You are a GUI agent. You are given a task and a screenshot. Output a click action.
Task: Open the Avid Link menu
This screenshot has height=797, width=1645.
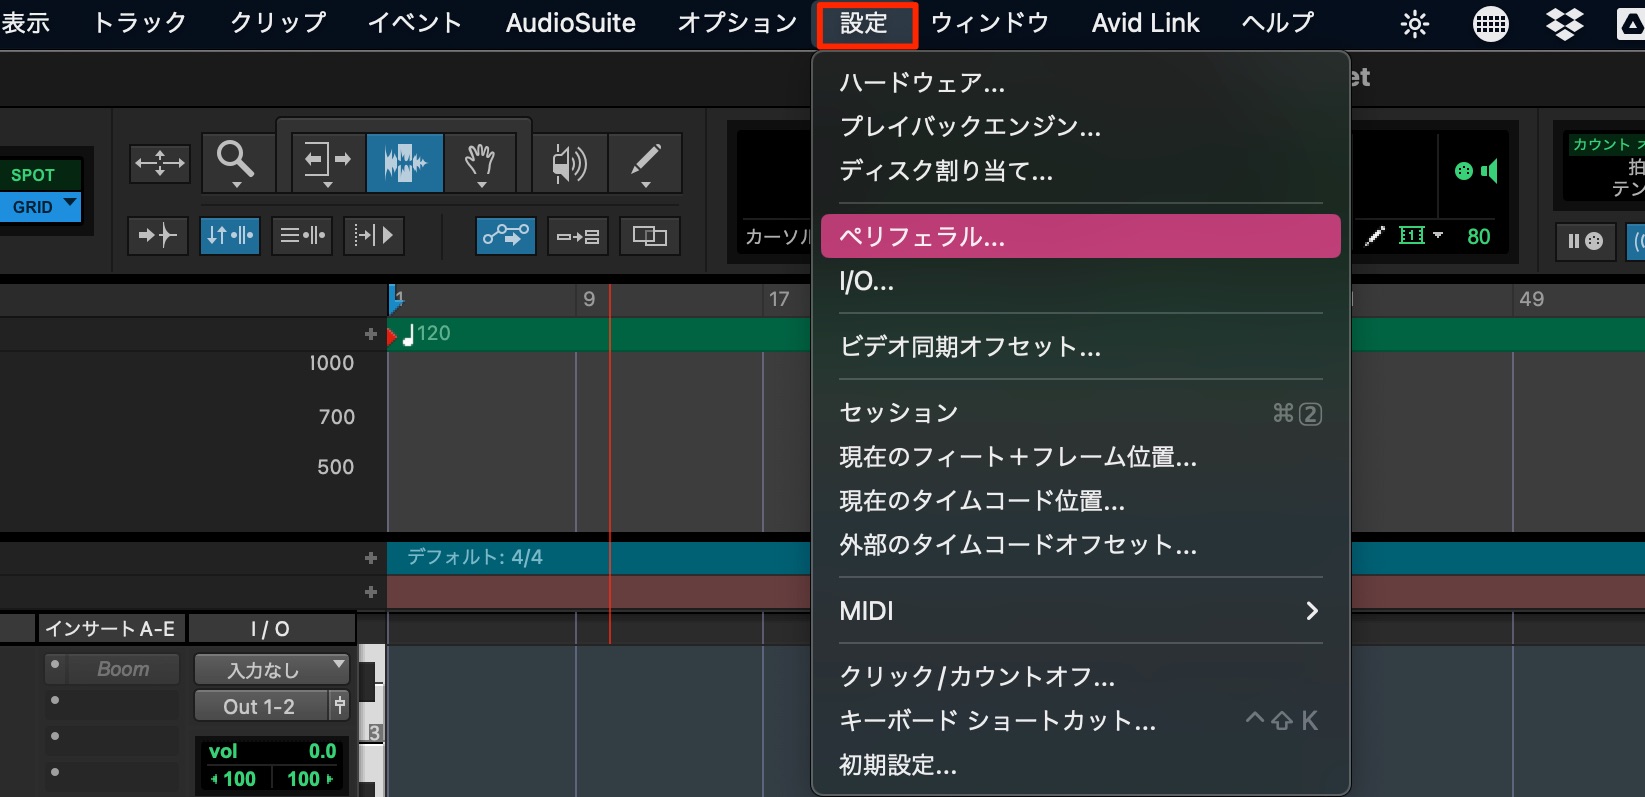1146,23
